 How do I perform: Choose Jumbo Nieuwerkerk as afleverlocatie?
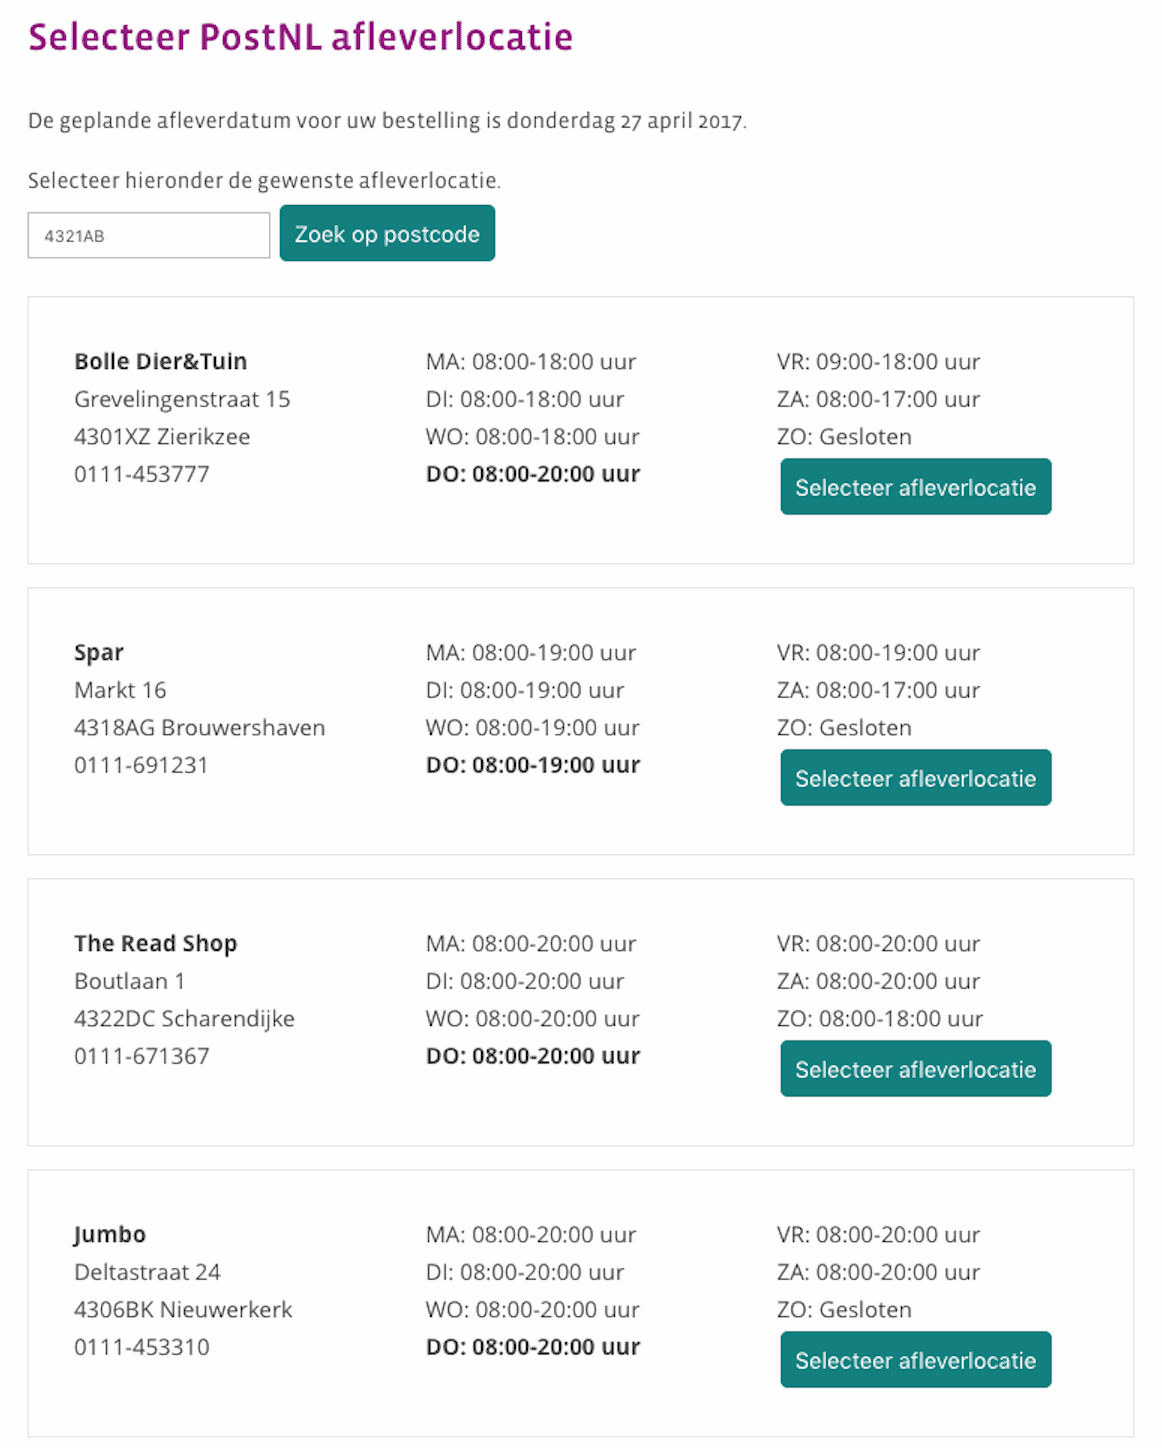(915, 1360)
